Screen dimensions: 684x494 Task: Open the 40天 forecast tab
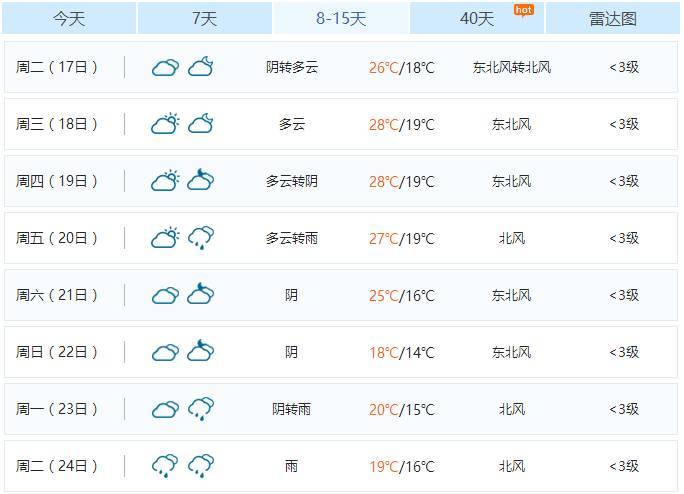[477, 19]
